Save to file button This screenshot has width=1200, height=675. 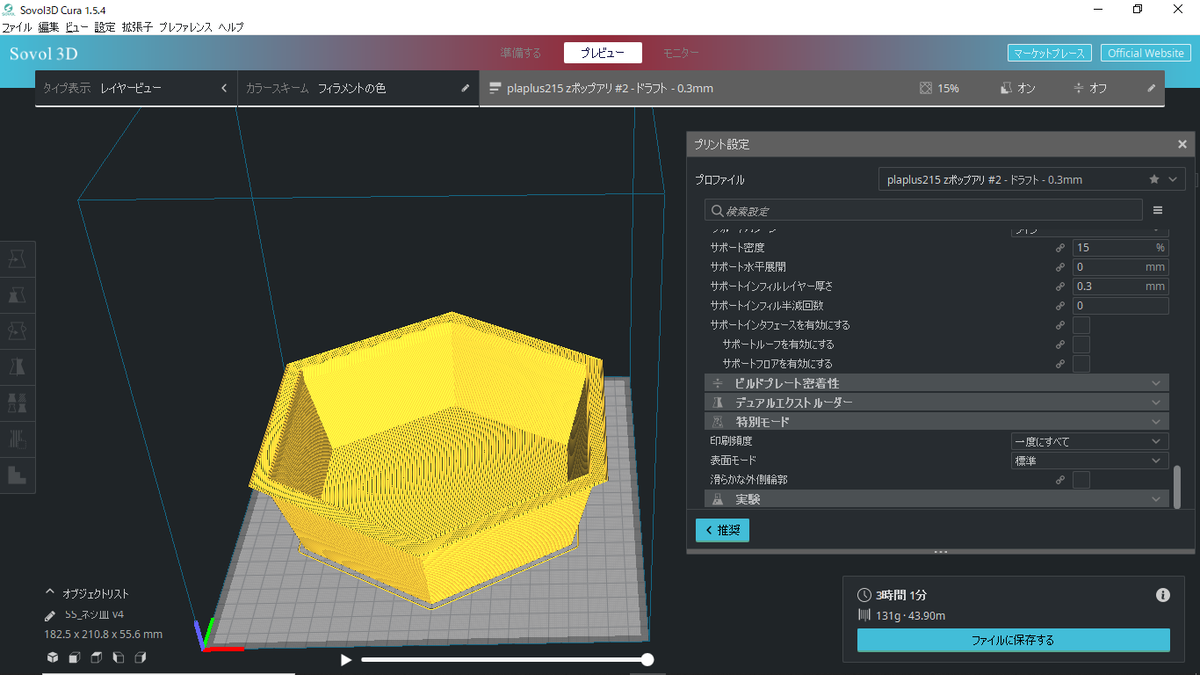coord(1013,640)
